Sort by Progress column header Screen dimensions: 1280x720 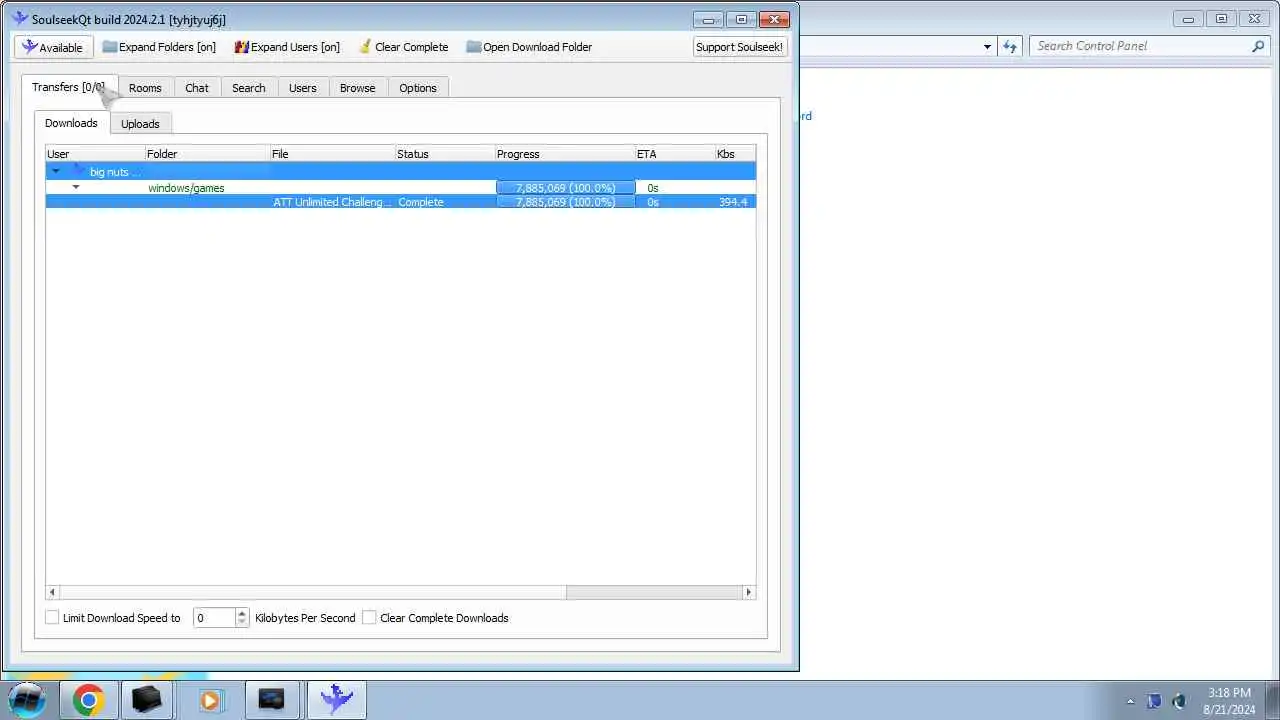point(565,154)
